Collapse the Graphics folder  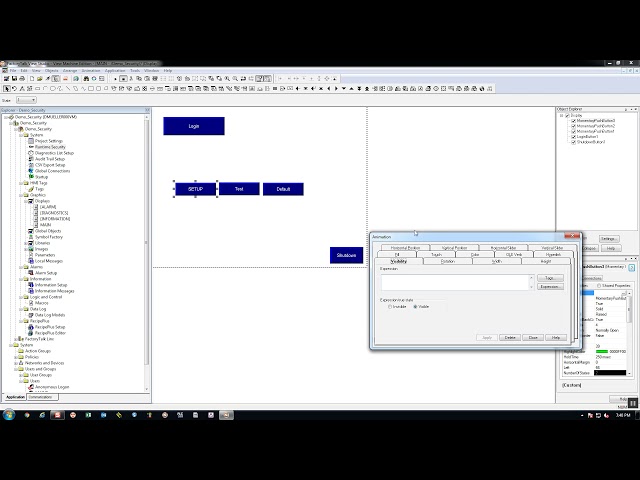(21, 195)
